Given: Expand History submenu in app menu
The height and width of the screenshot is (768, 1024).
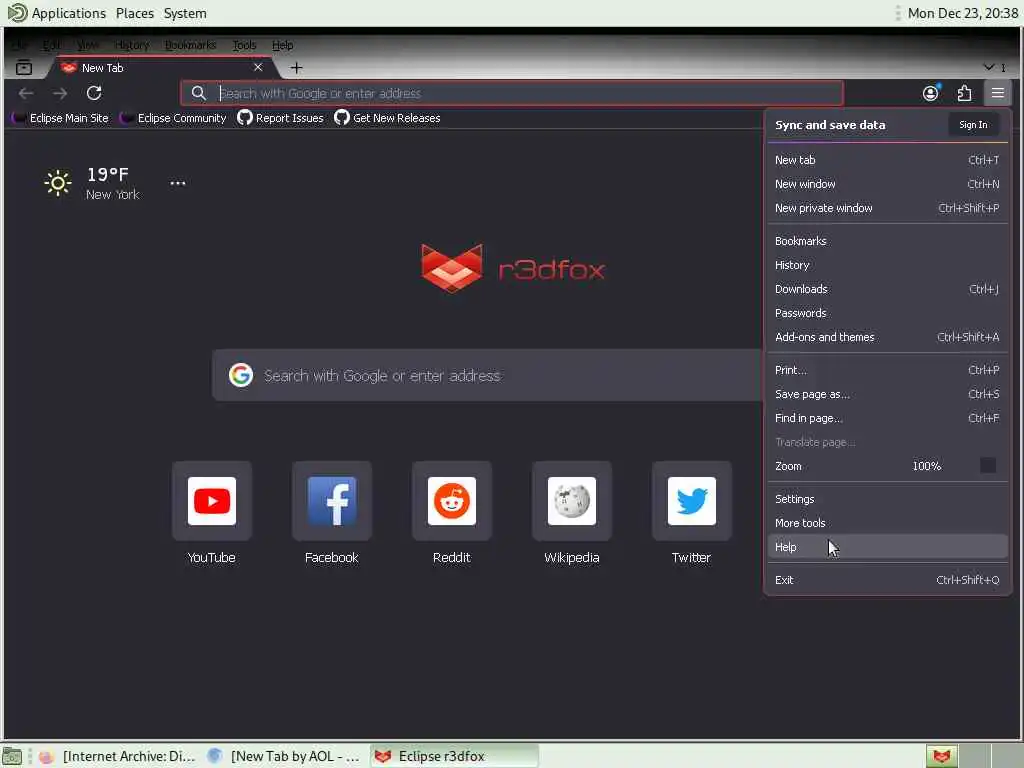Looking at the screenshot, I should click(887, 265).
